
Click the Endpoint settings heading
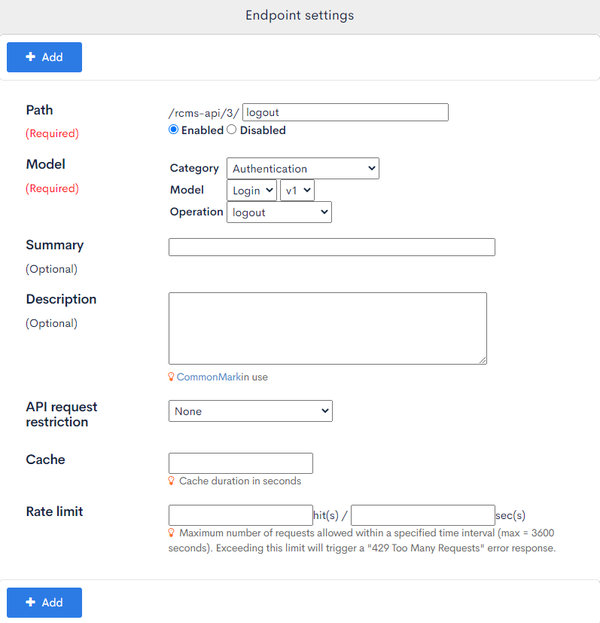(x=300, y=15)
